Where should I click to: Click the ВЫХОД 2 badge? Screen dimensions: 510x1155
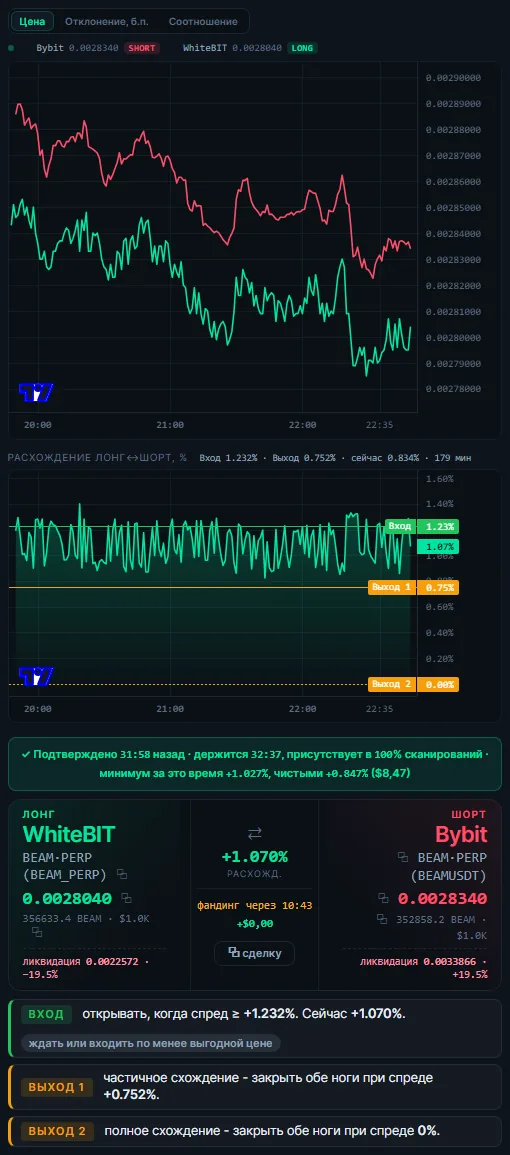[57, 1131]
